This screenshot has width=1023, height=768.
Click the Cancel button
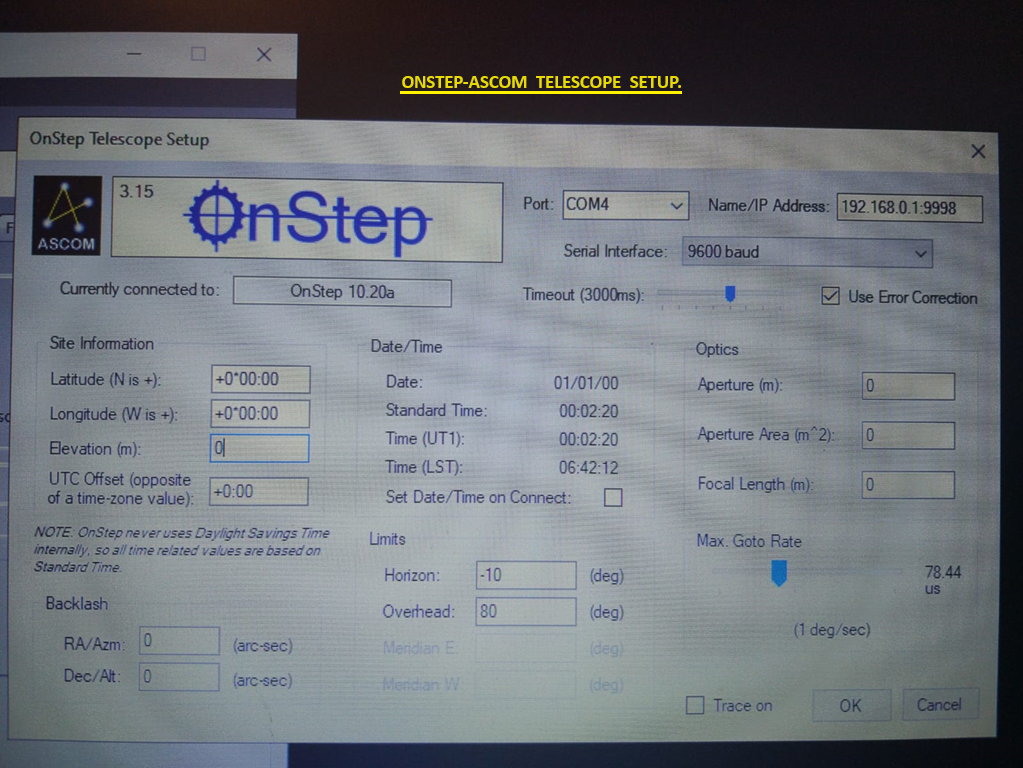tap(939, 705)
